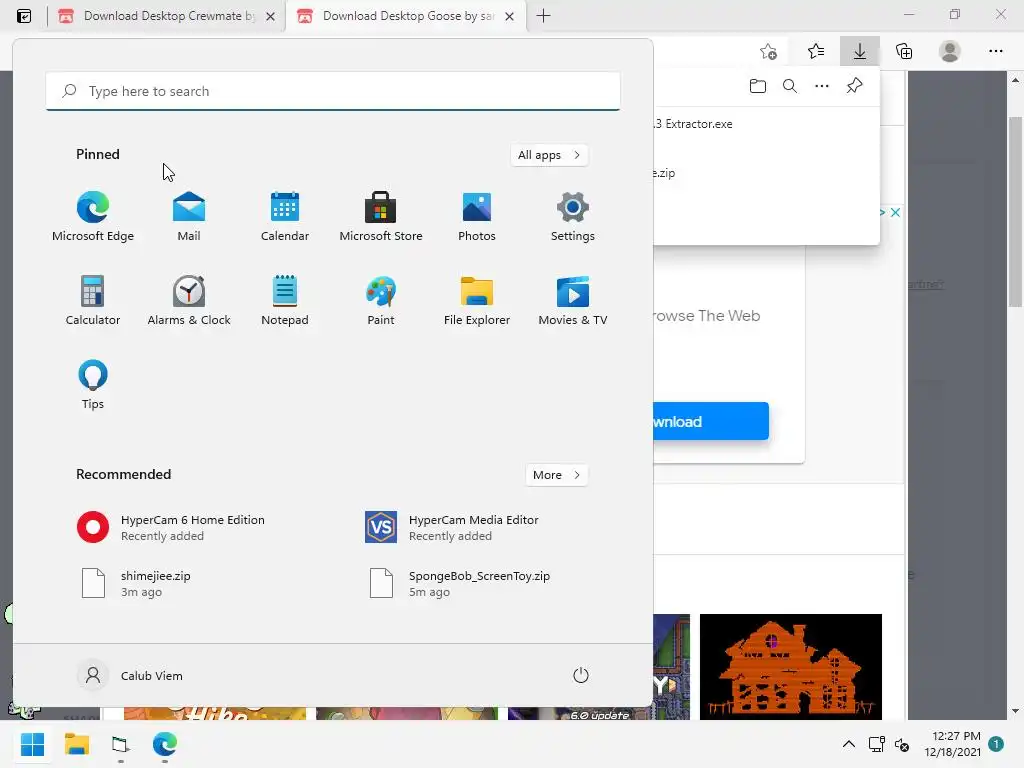This screenshot has height=768, width=1024.
Task: Search downloads in the Downloads panel
Action: [790, 86]
